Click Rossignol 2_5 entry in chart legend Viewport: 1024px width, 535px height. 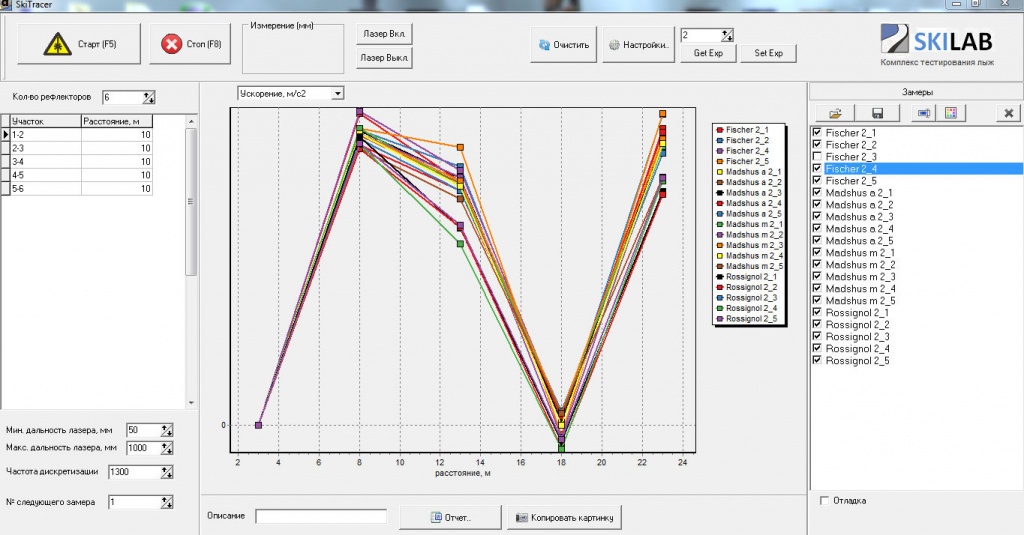[x=746, y=319]
